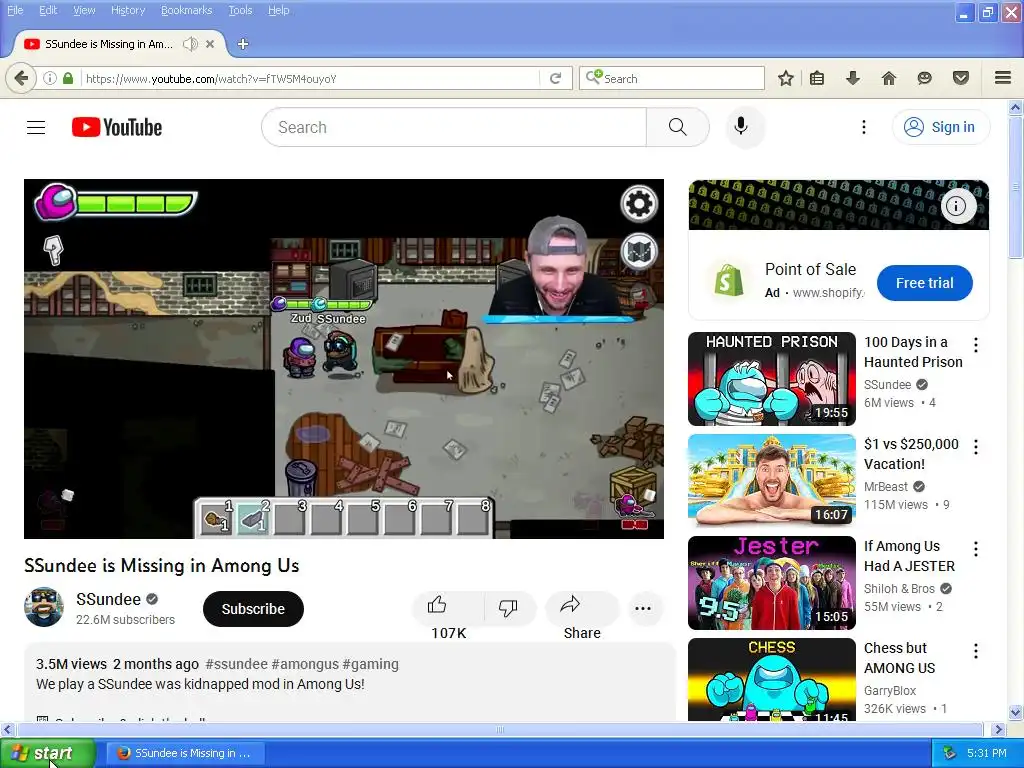Click the vertical scrollbar up arrow
The image size is (1024, 768).
(x=1016, y=107)
